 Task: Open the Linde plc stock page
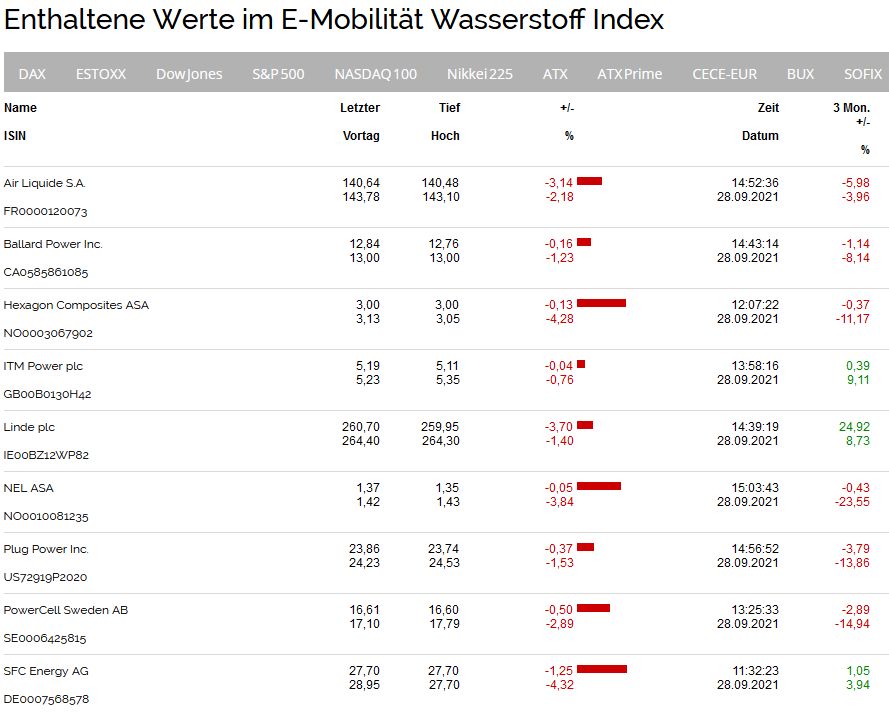33,427
